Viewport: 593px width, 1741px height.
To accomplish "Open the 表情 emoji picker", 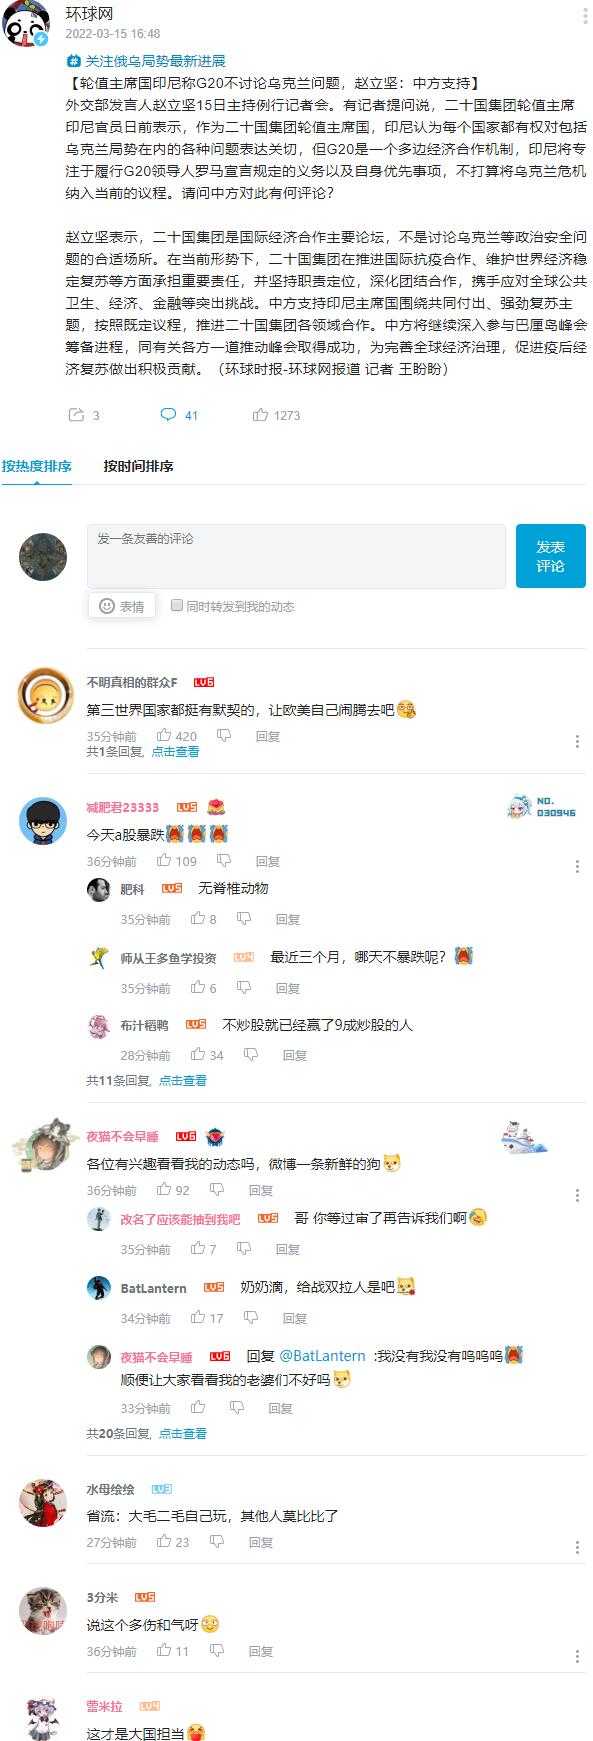I will tap(122, 606).
